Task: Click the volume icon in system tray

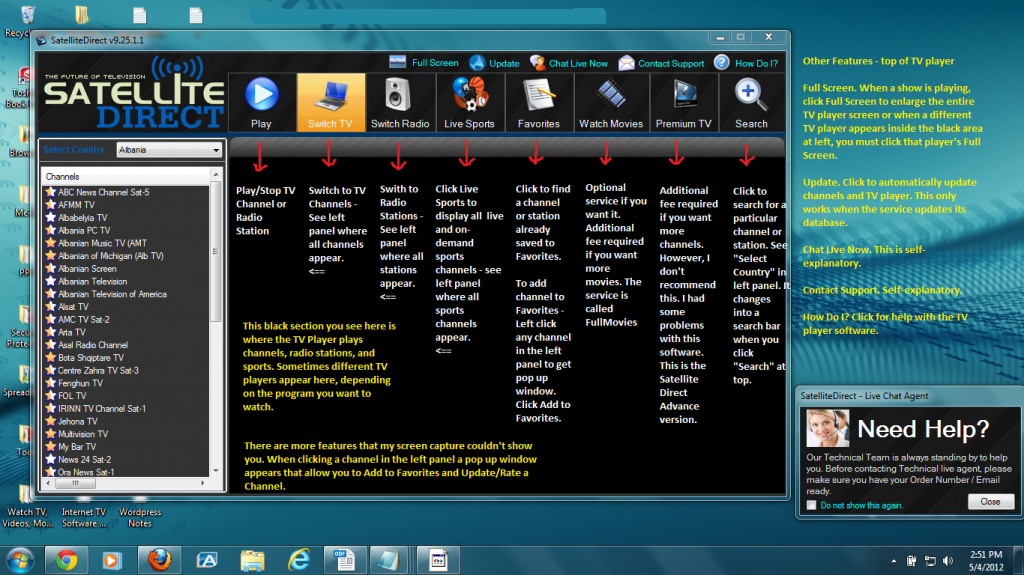Action: click(948, 561)
